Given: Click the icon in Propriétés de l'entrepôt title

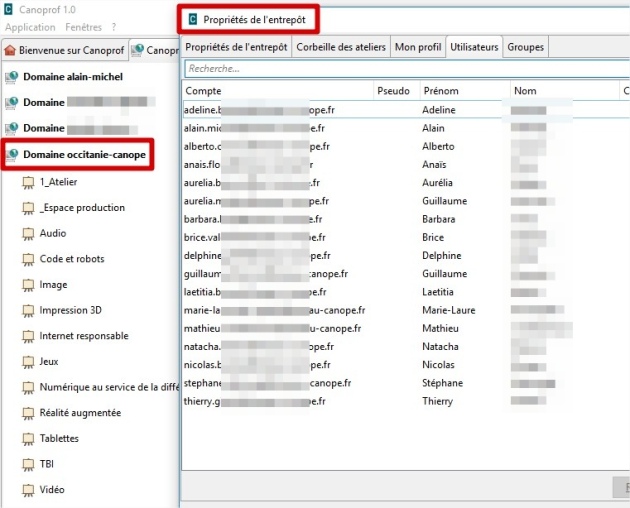Looking at the screenshot, I should click(193, 19).
